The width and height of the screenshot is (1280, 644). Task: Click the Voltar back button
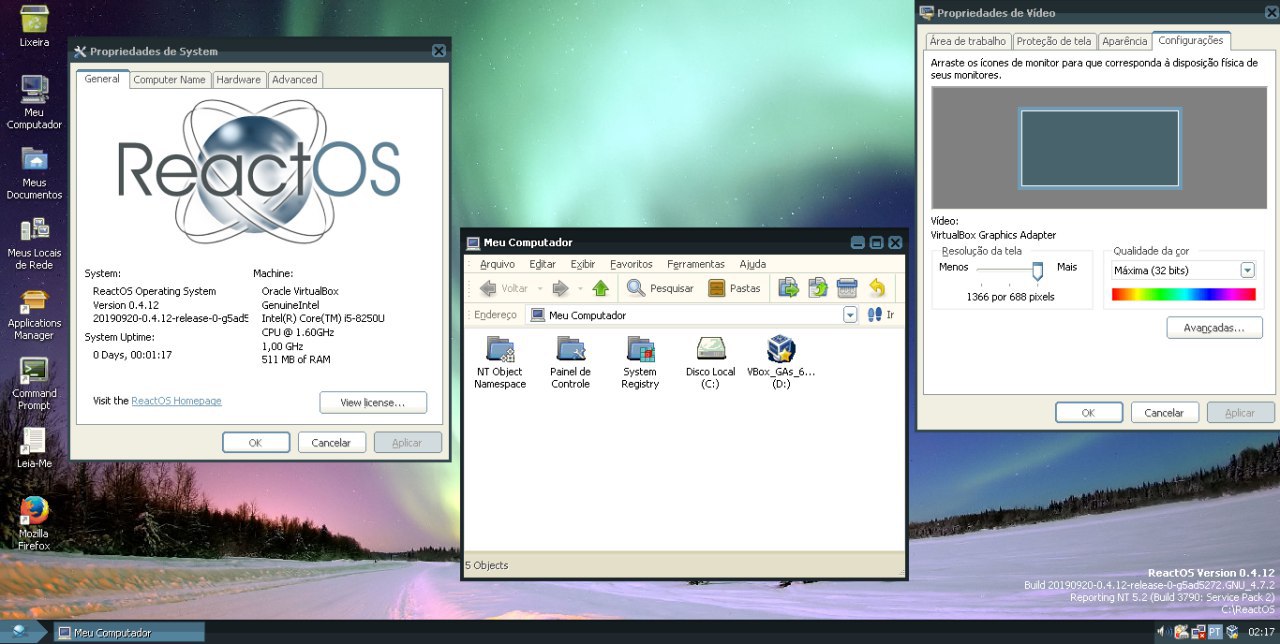pyautogui.click(x=503, y=288)
